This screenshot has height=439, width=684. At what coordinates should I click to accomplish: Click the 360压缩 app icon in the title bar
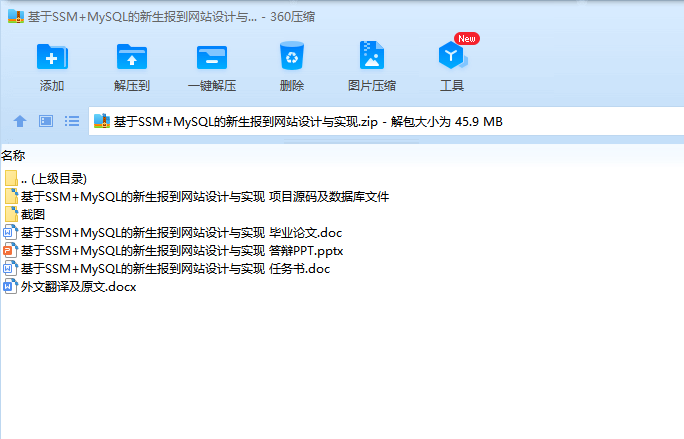pyautogui.click(x=16, y=17)
